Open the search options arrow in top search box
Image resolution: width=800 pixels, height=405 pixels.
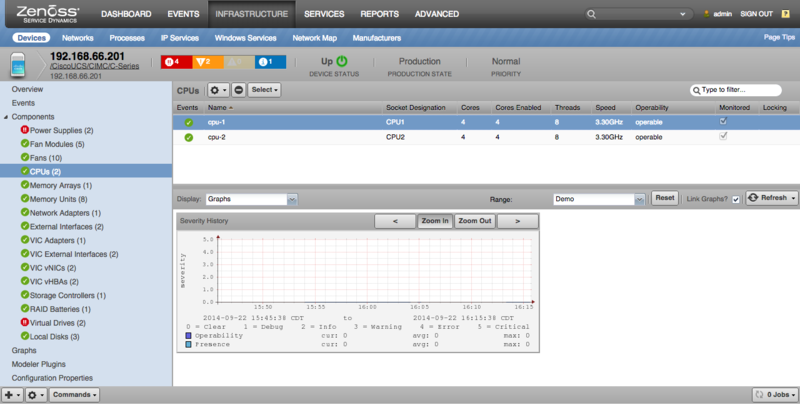[x=683, y=14]
